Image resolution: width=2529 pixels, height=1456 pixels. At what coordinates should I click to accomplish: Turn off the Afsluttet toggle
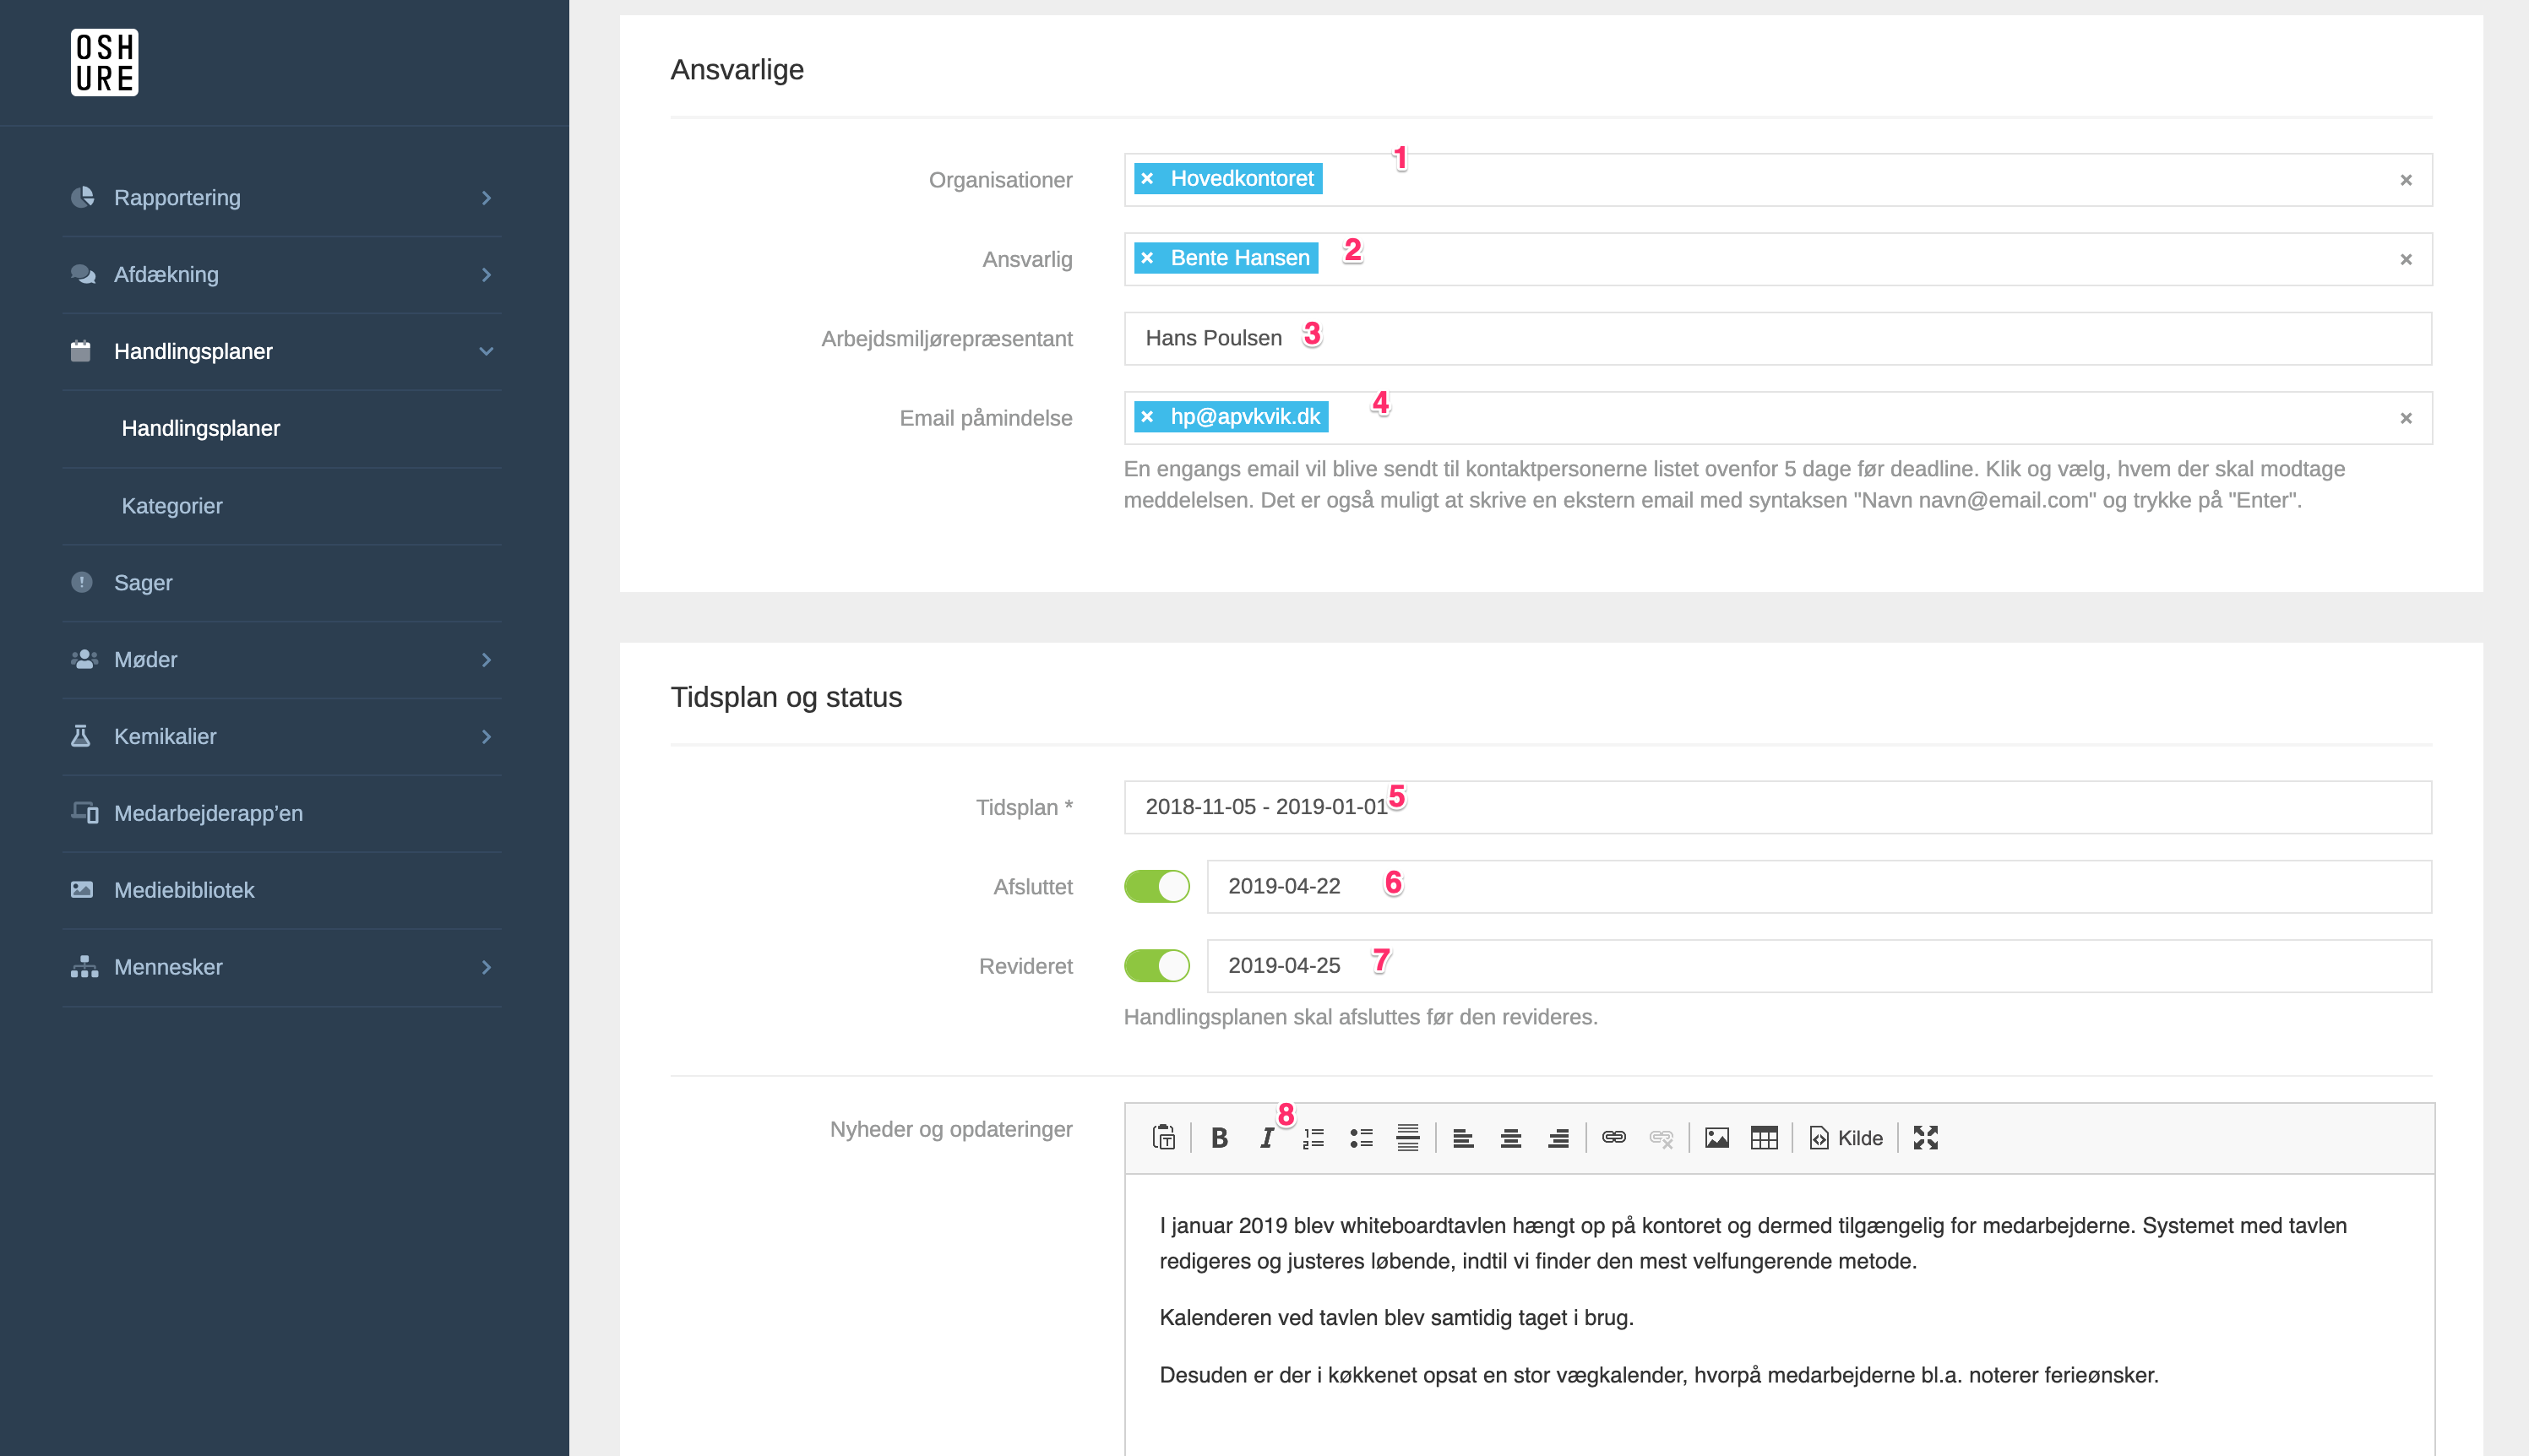(1156, 886)
